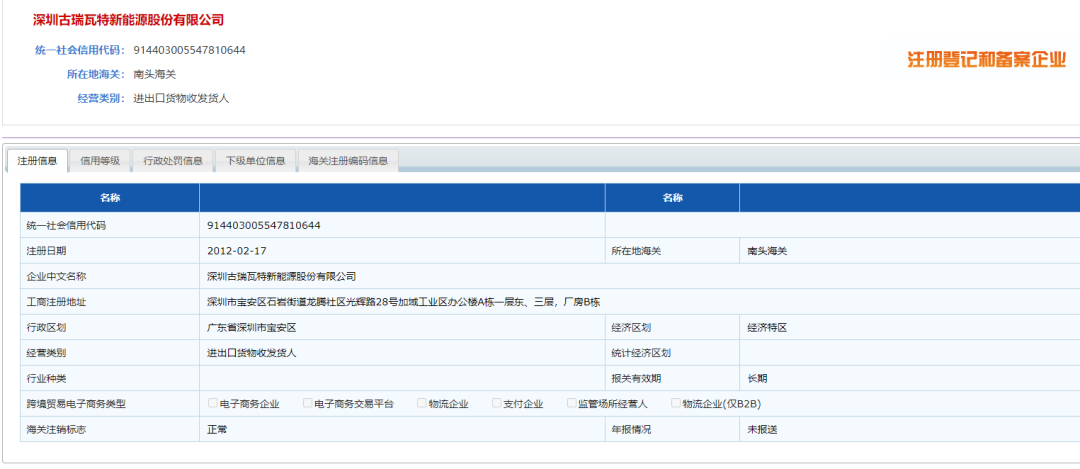Check the 支付企业 option
The image size is (1080, 469).
(x=496, y=403)
